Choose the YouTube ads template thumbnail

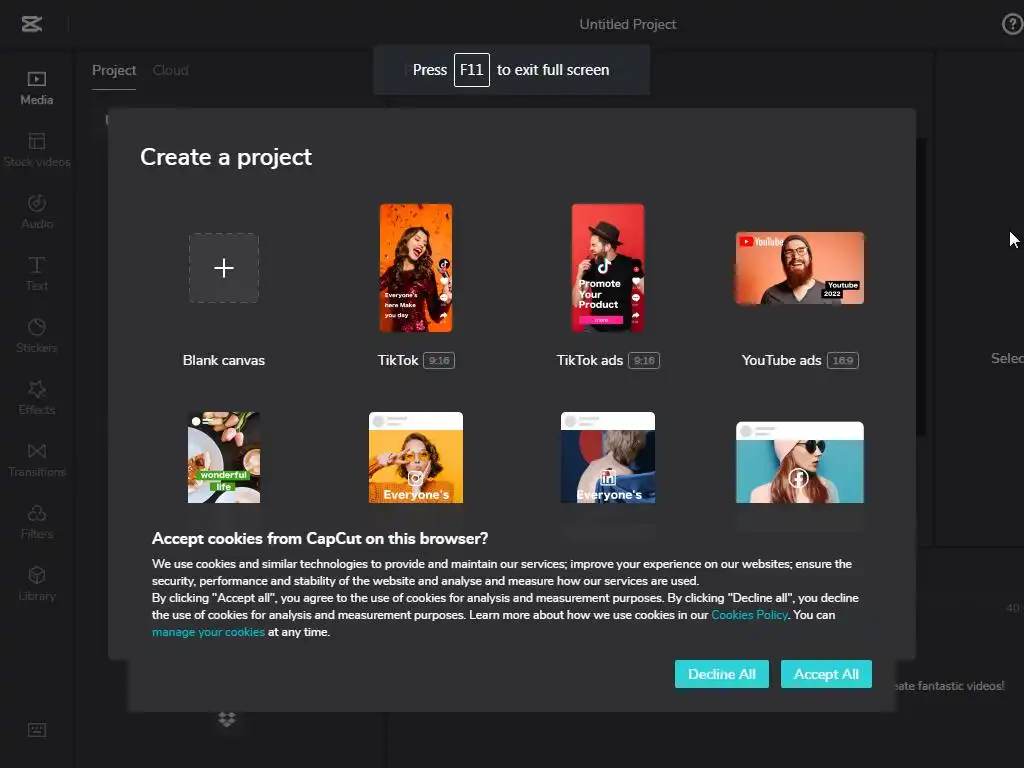coord(800,268)
